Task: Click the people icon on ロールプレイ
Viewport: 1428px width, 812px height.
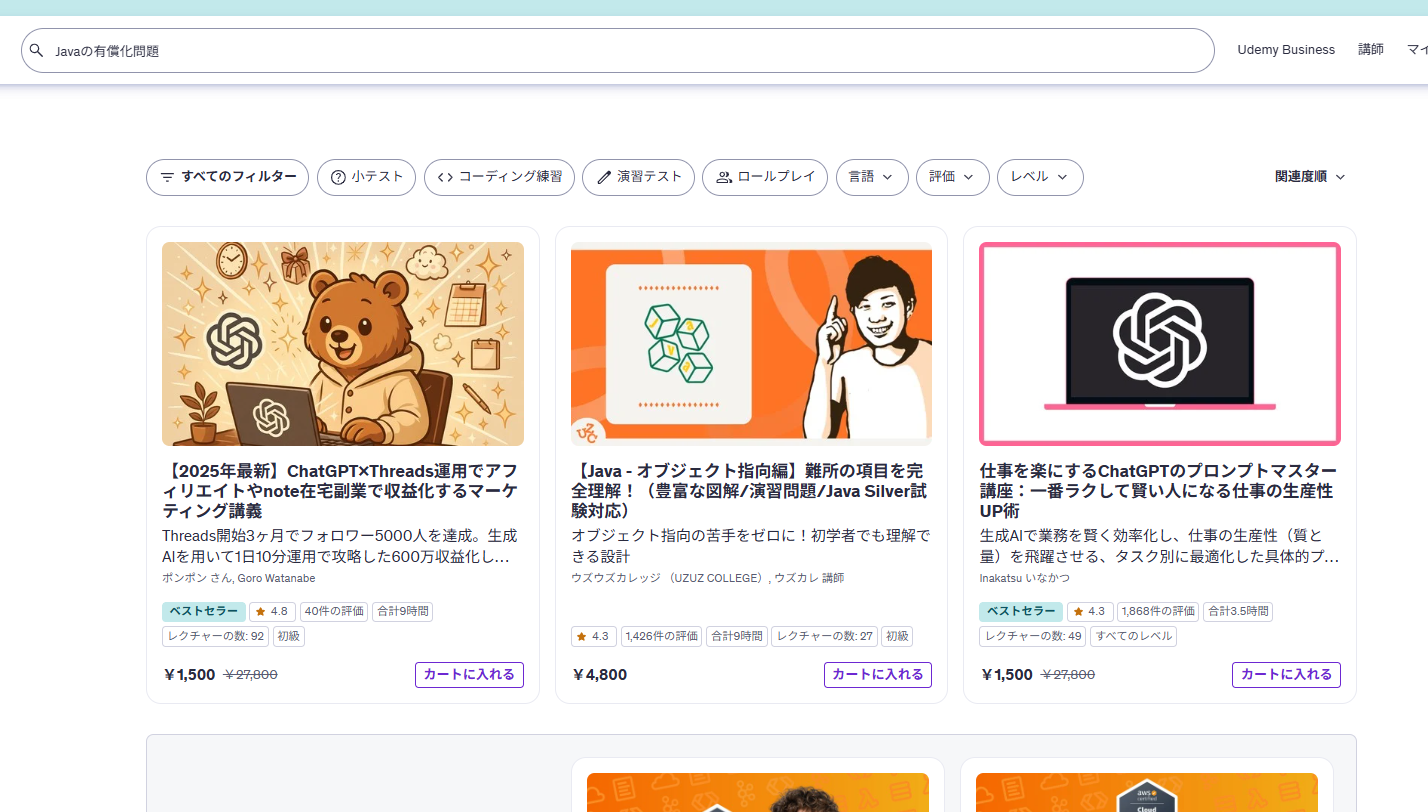Action: tap(724, 177)
